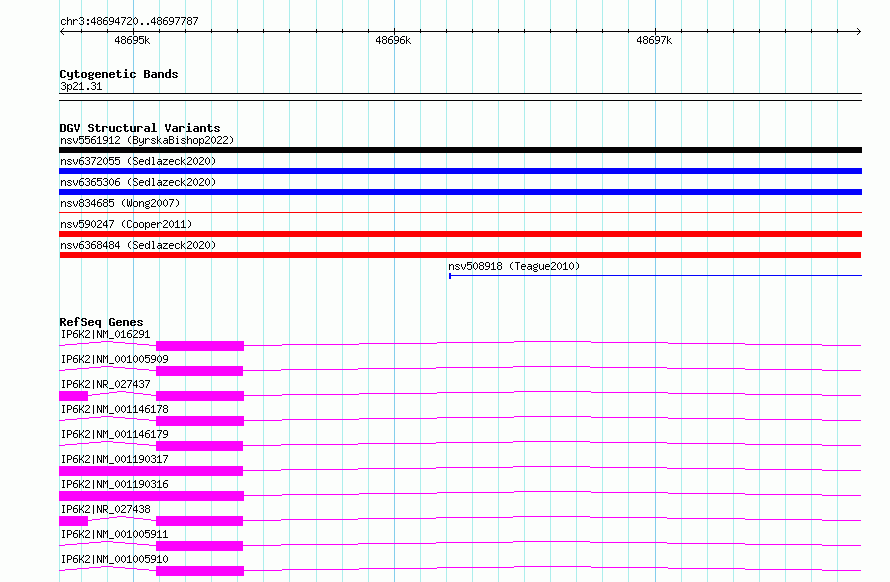Select the small left exon of IP6K2|NR_027437
Image resolution: width=890 pixels, height=582 pixels.
click(73, 396)
